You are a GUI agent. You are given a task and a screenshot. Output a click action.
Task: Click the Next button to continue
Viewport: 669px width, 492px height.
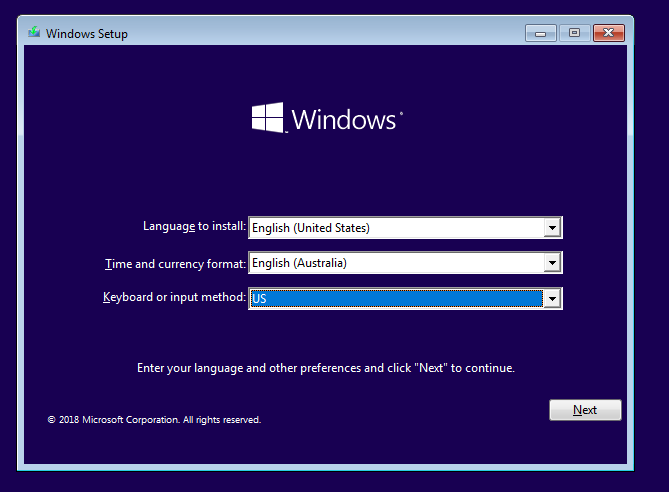pyautogui.click(x=585, y=410)
